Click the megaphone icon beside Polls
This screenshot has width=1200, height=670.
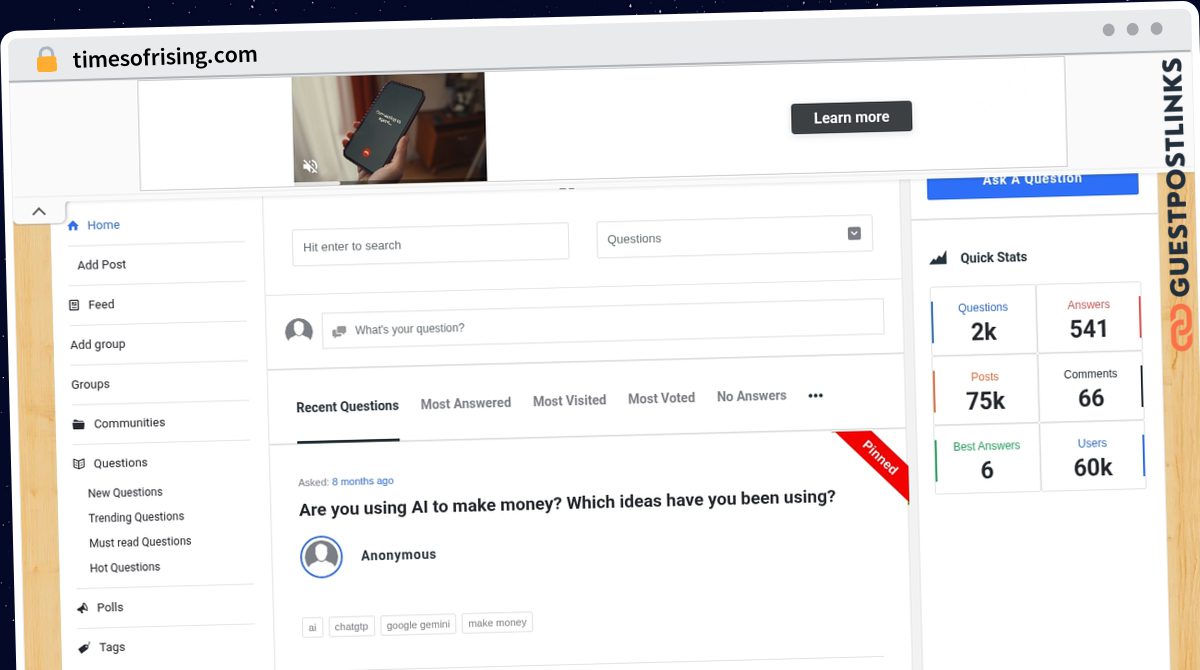(82, 607)
